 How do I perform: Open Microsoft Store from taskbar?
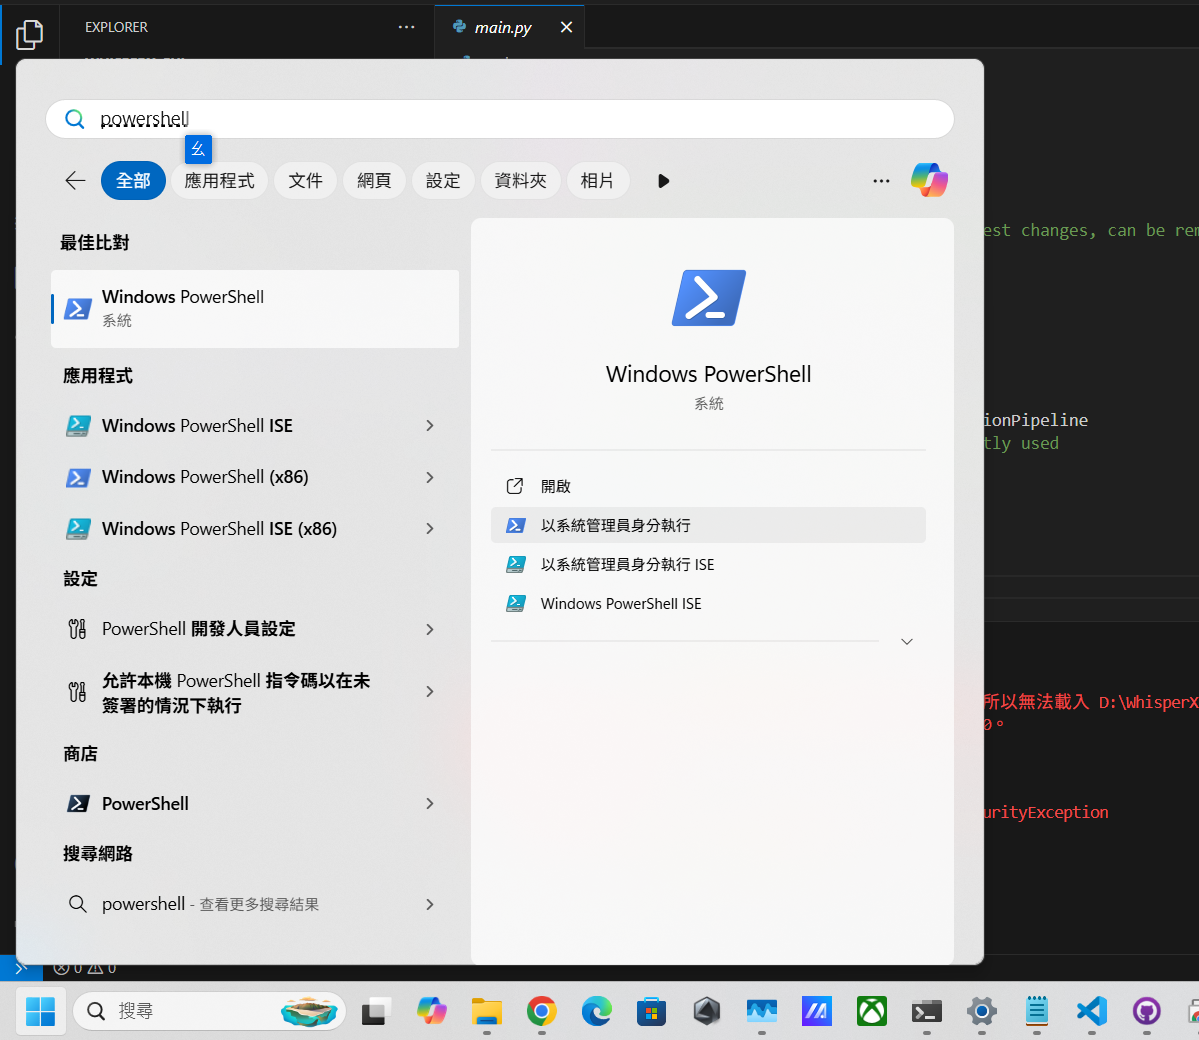[651, 1011]
